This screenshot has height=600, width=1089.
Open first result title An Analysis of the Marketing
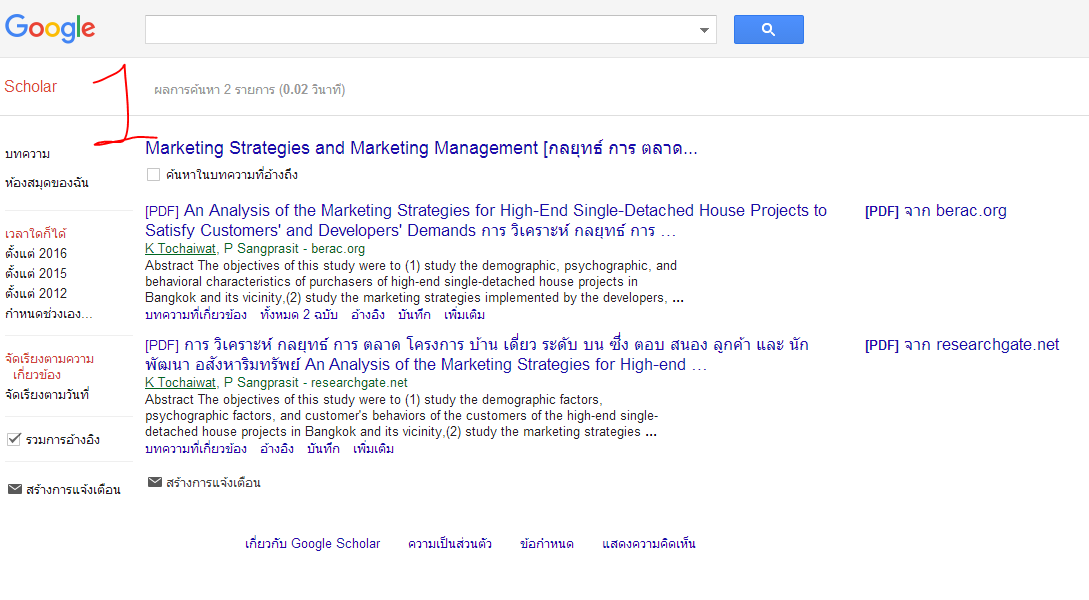(x=486, y=220)
